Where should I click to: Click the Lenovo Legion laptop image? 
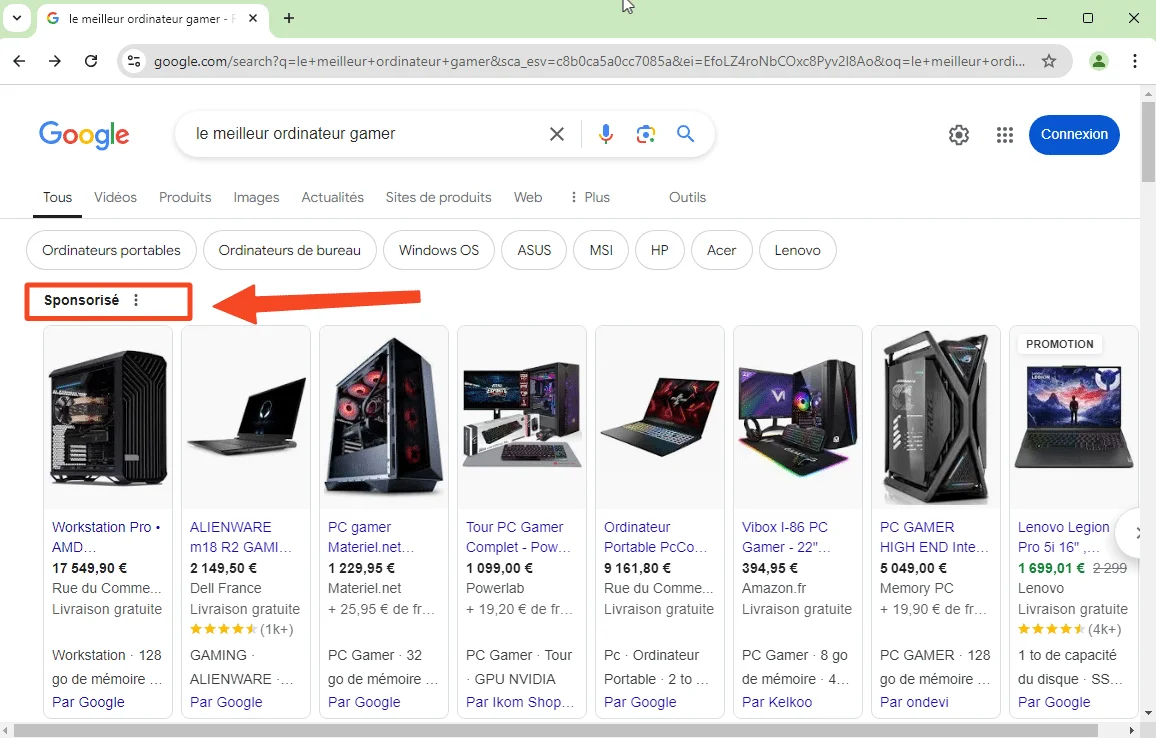pyautogui.click(x=1074, y=417)
